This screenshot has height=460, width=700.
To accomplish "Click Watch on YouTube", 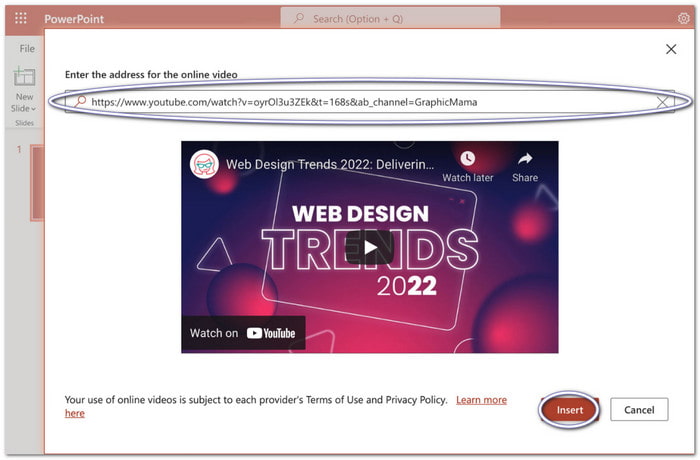I will pyautogui.click(x=243, y=333).
